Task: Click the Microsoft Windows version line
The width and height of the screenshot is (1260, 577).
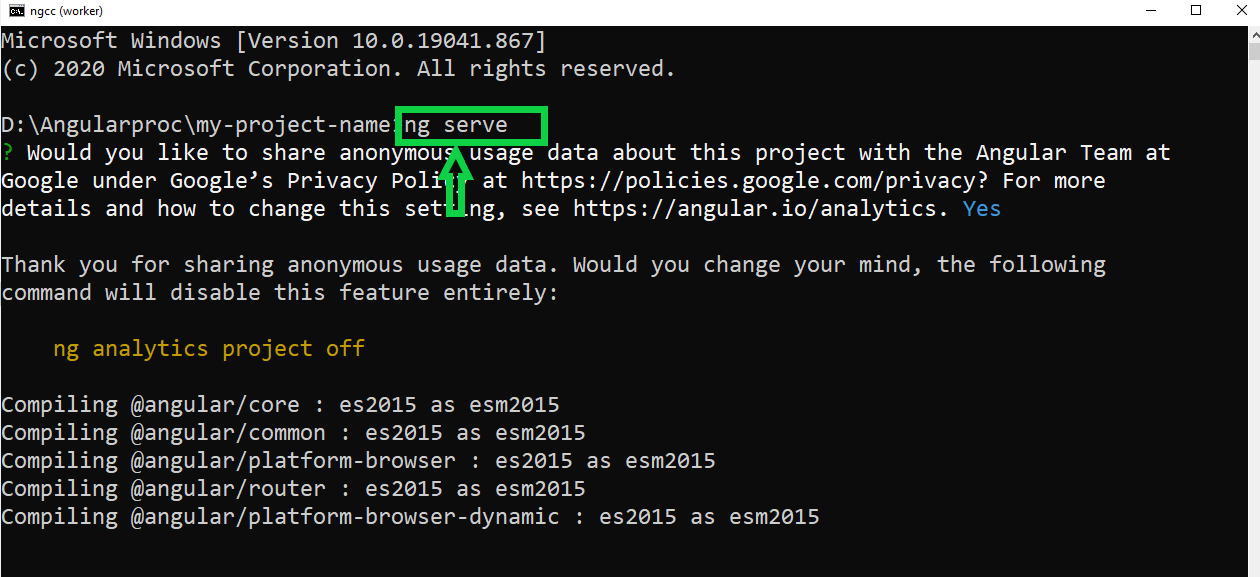Action: click(274, 41)
